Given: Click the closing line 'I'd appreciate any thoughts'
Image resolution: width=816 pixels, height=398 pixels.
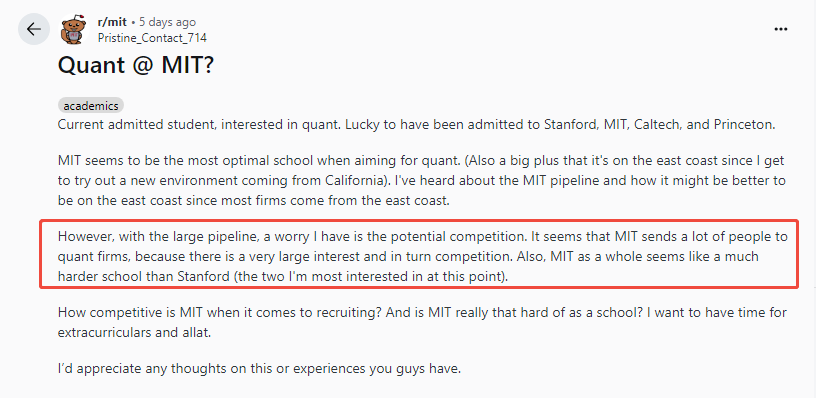Looking at the screenshot, I should [x=260, y=369].
